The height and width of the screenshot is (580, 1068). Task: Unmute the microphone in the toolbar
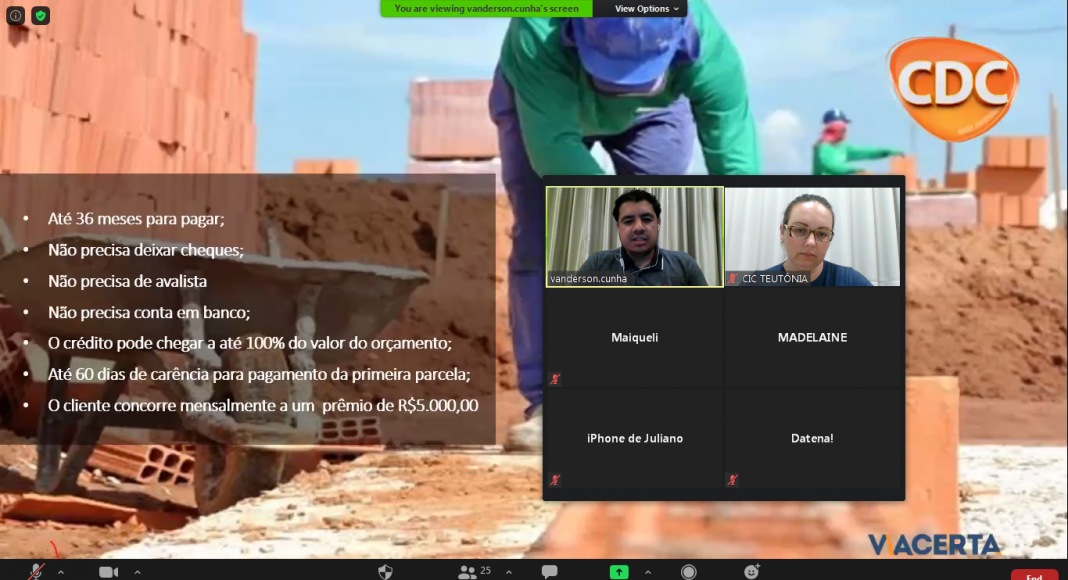coord(36,571)
